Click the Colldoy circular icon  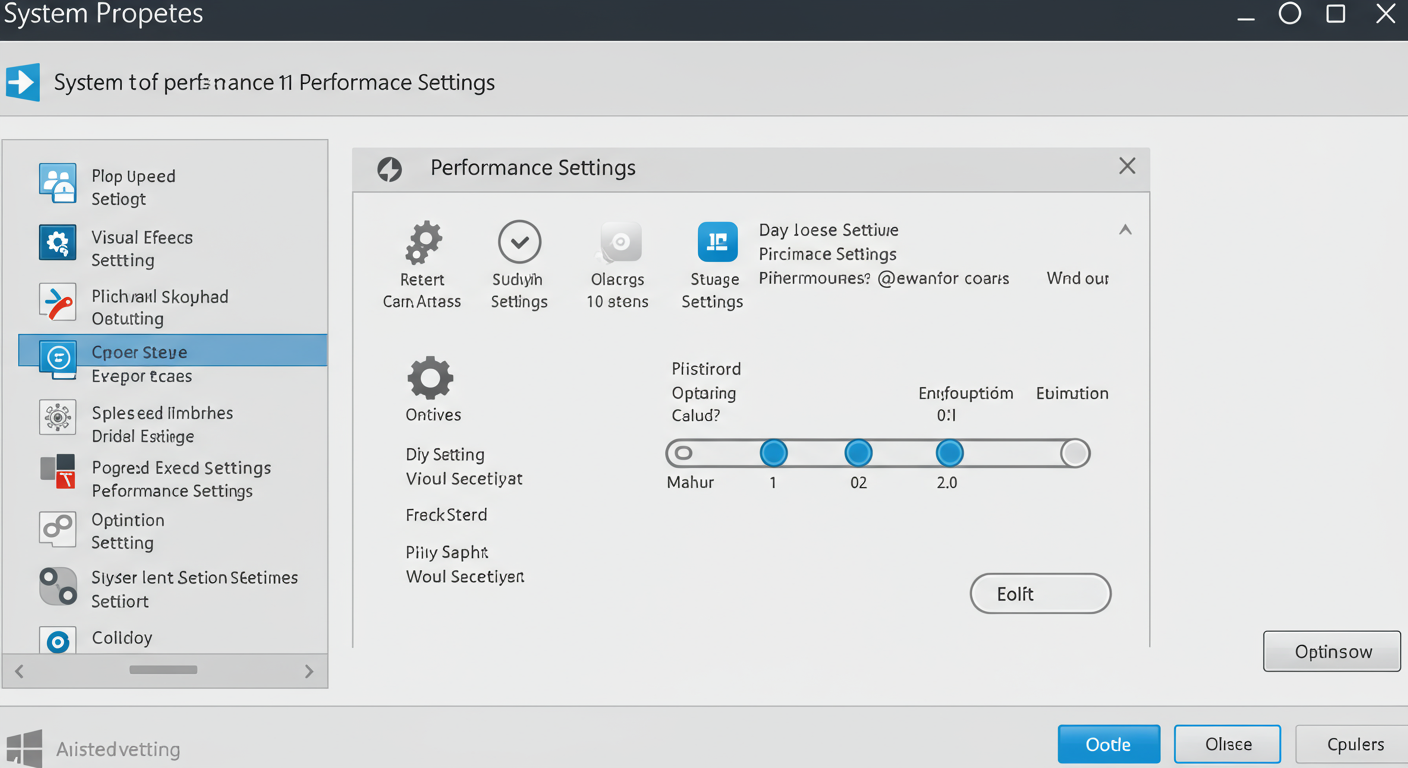(58, 641)
